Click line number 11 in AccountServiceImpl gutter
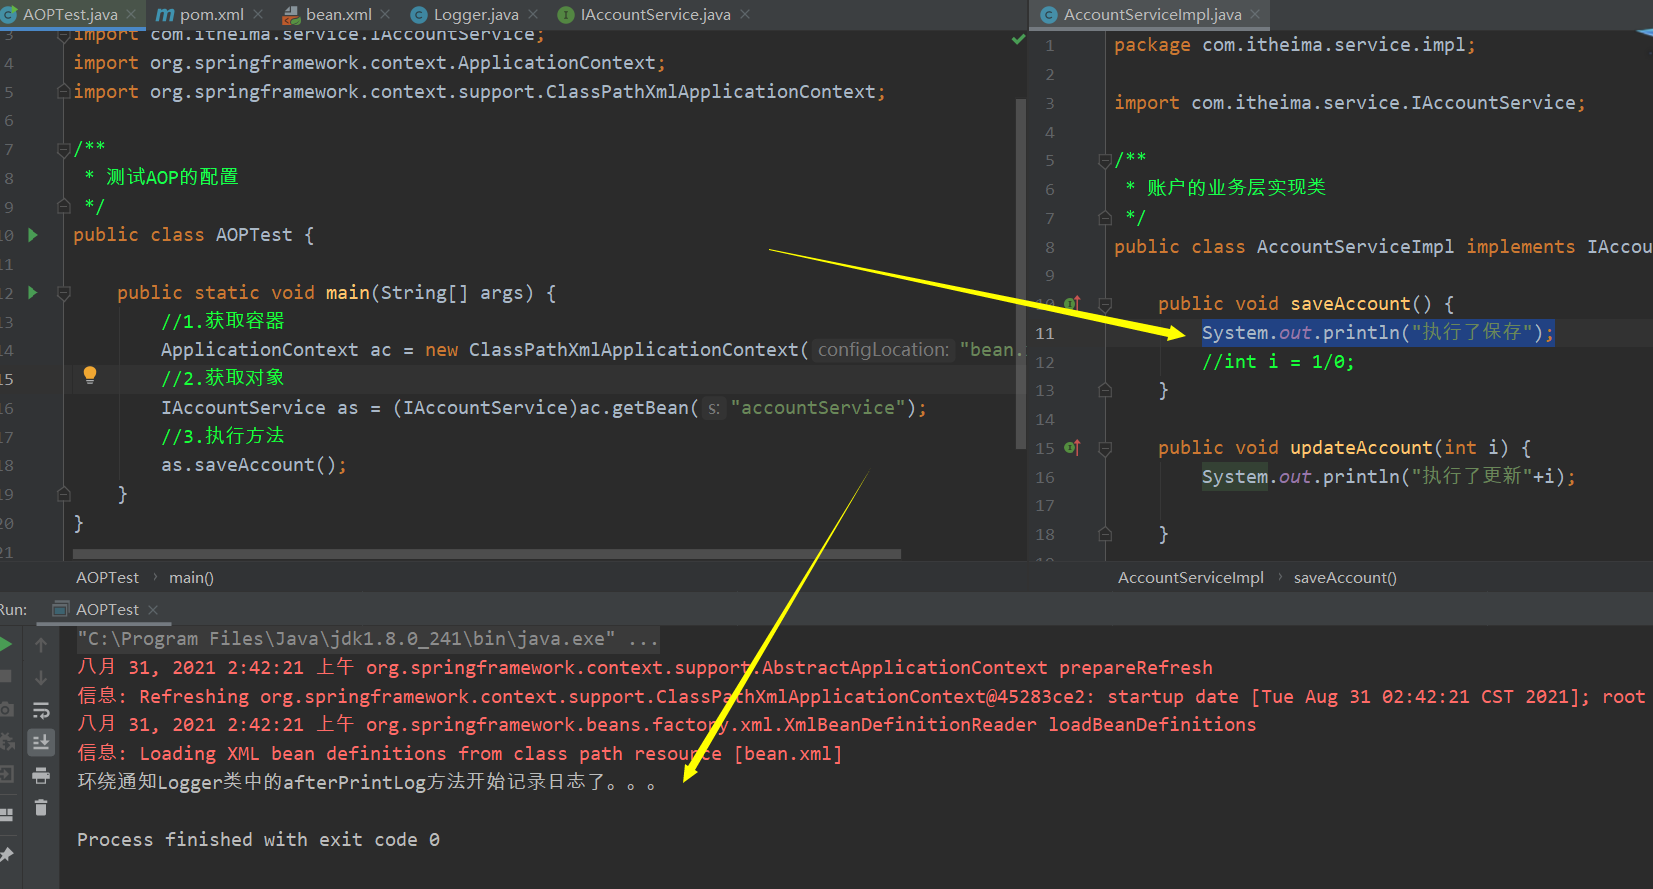This screenshot has height=889, width=1653. pyautogui.click(x=1045, y=333)
